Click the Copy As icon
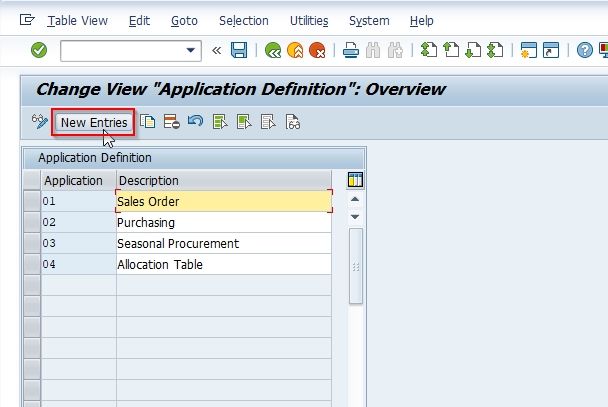This screenshot has height=407, width=608. click(147, 122)
